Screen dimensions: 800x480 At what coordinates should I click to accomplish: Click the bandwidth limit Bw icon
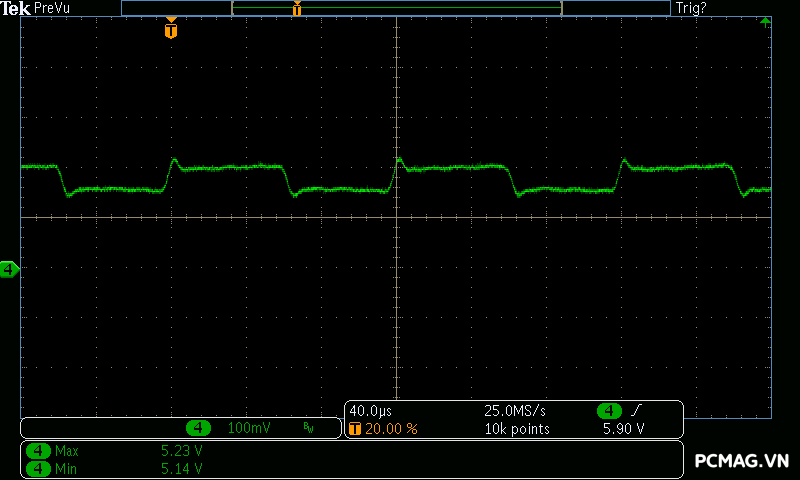pyautogui.click(x=308, y=427)
